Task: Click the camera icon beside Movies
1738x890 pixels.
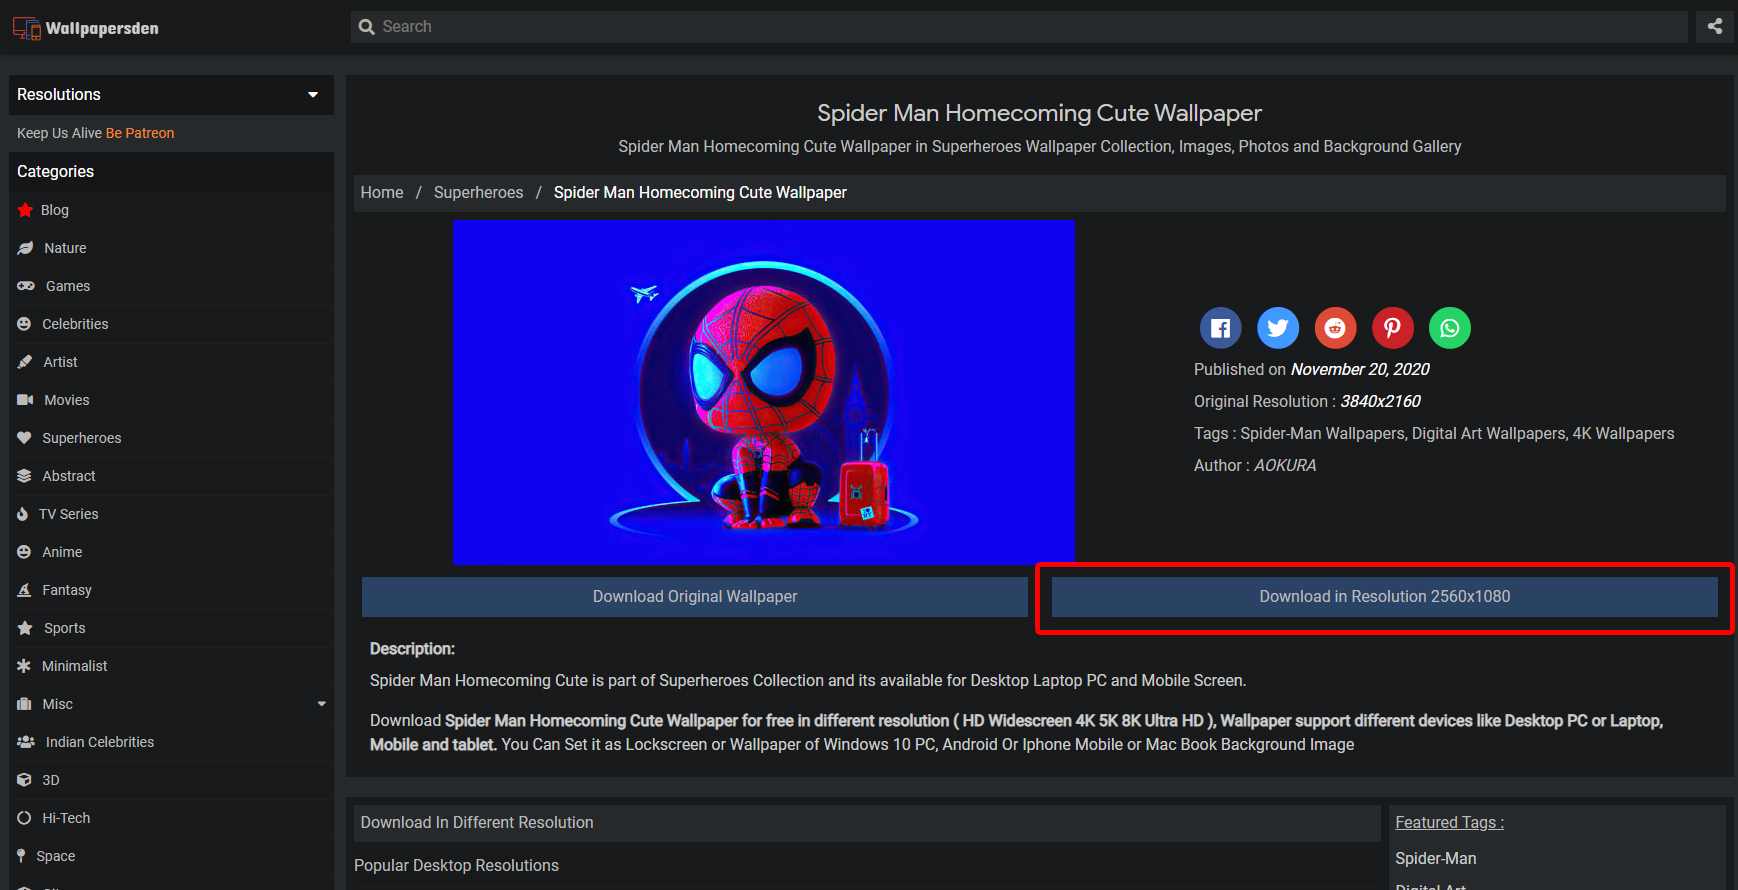Action: coord(25,400)
